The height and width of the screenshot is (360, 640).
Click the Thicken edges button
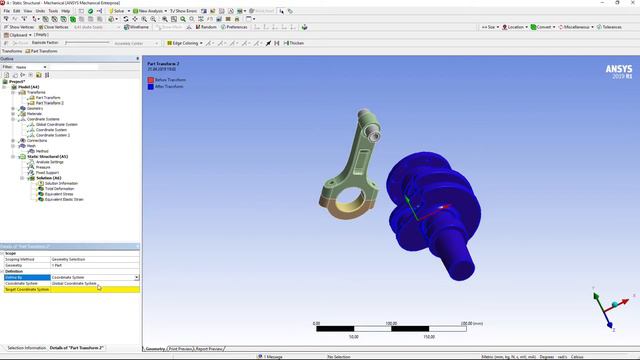(294, 43)
